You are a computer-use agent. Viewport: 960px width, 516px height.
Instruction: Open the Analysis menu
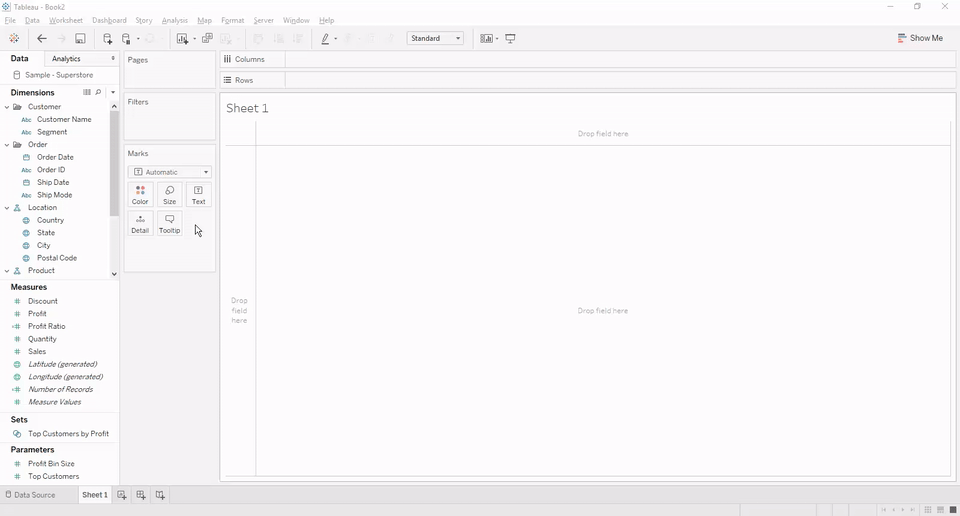(174, 20)
